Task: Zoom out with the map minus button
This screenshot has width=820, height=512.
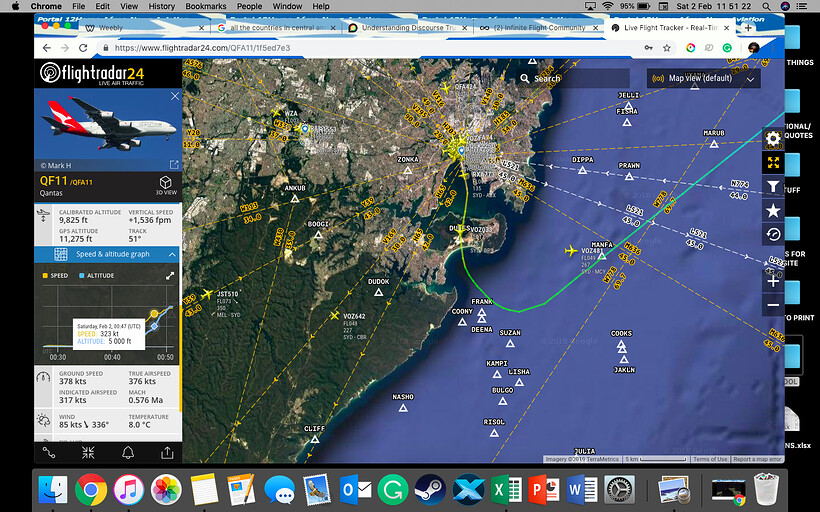Action: [773, 305]
